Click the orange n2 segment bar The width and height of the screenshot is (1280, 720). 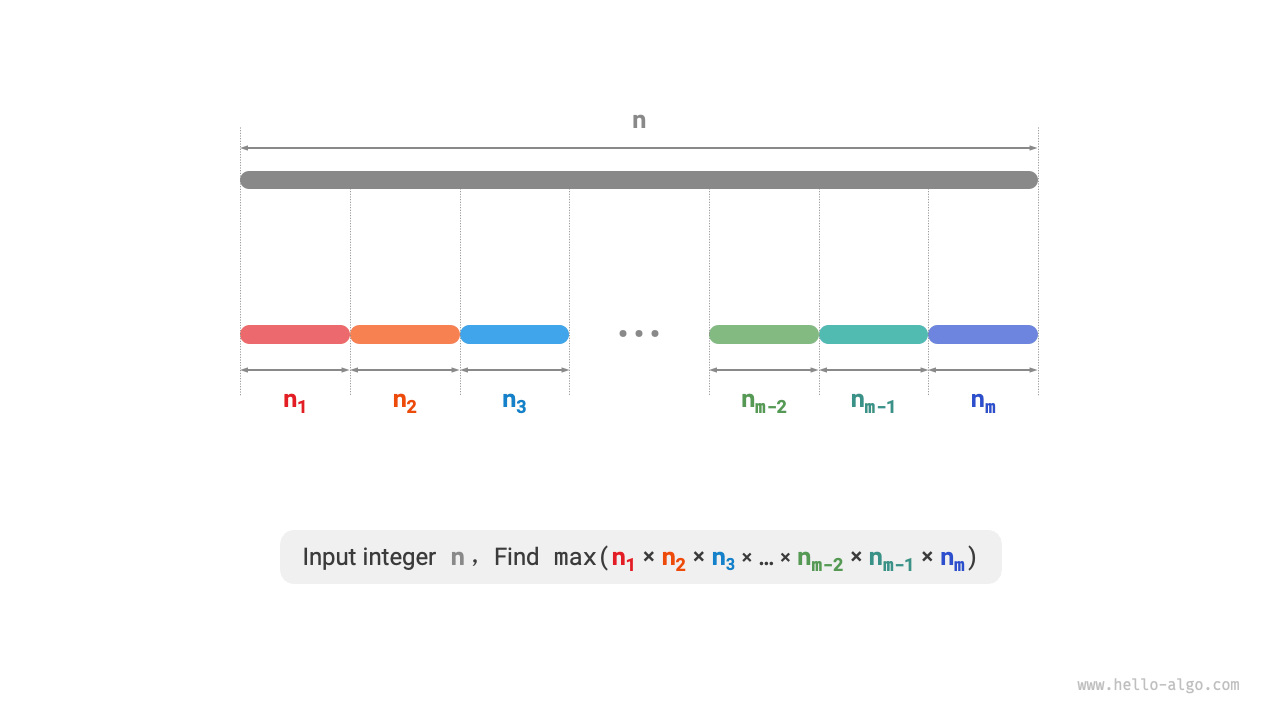coord(405,334)
